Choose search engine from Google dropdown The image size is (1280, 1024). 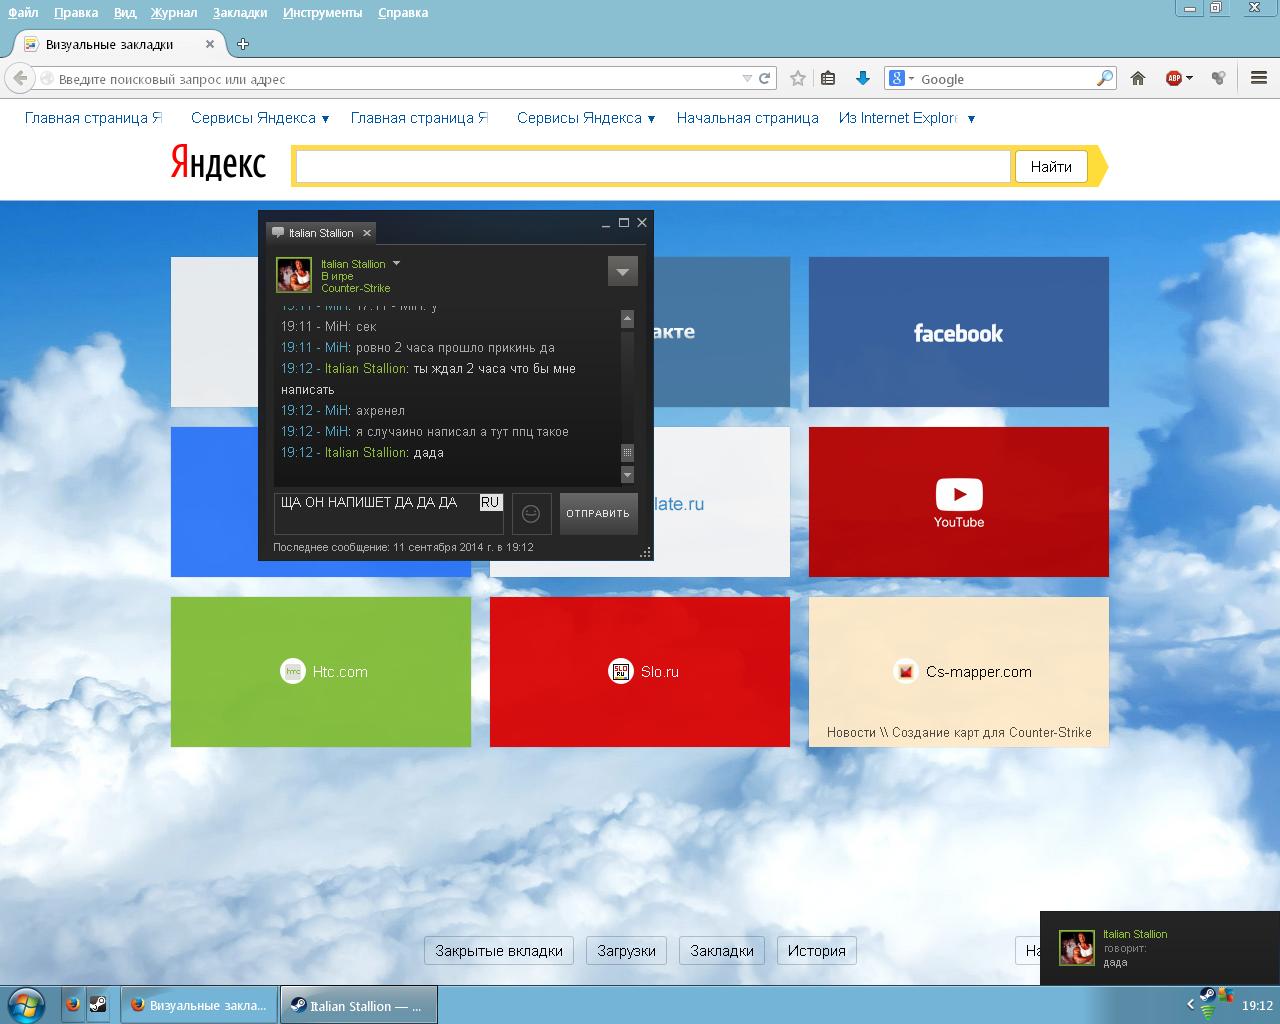[901, 78]
